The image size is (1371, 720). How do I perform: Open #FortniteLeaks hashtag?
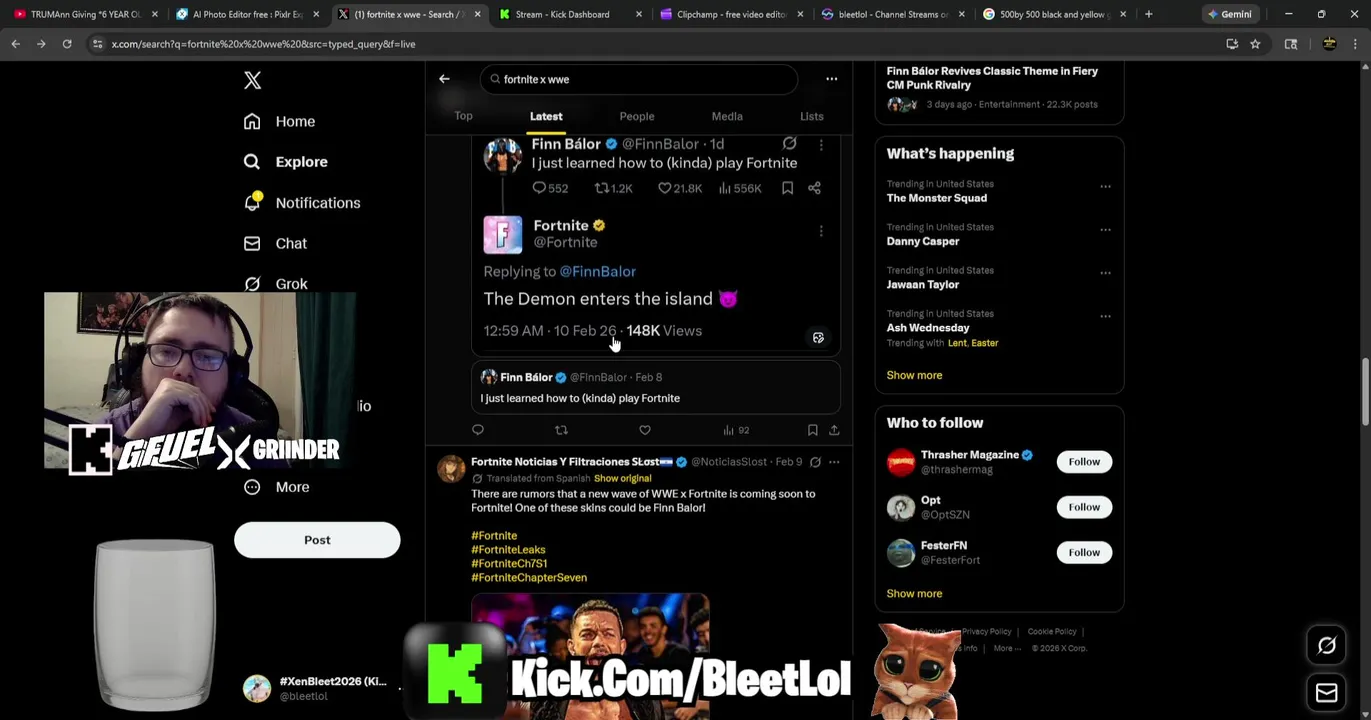(x=508, y=550)
